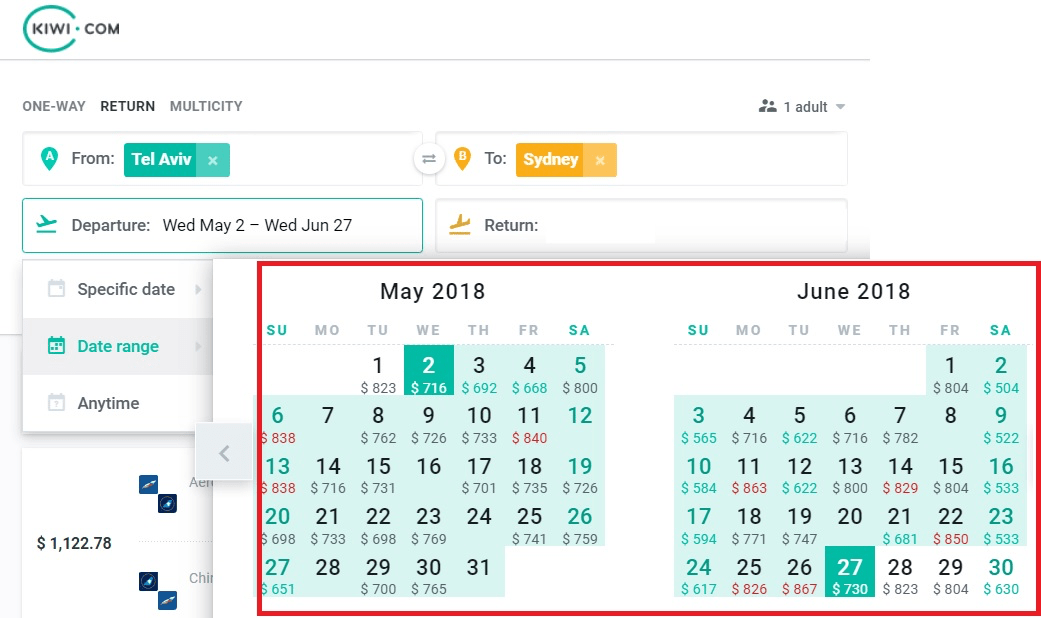Expand the Date range option
Screen dimensions: 1041x618
tap(118, 347)
